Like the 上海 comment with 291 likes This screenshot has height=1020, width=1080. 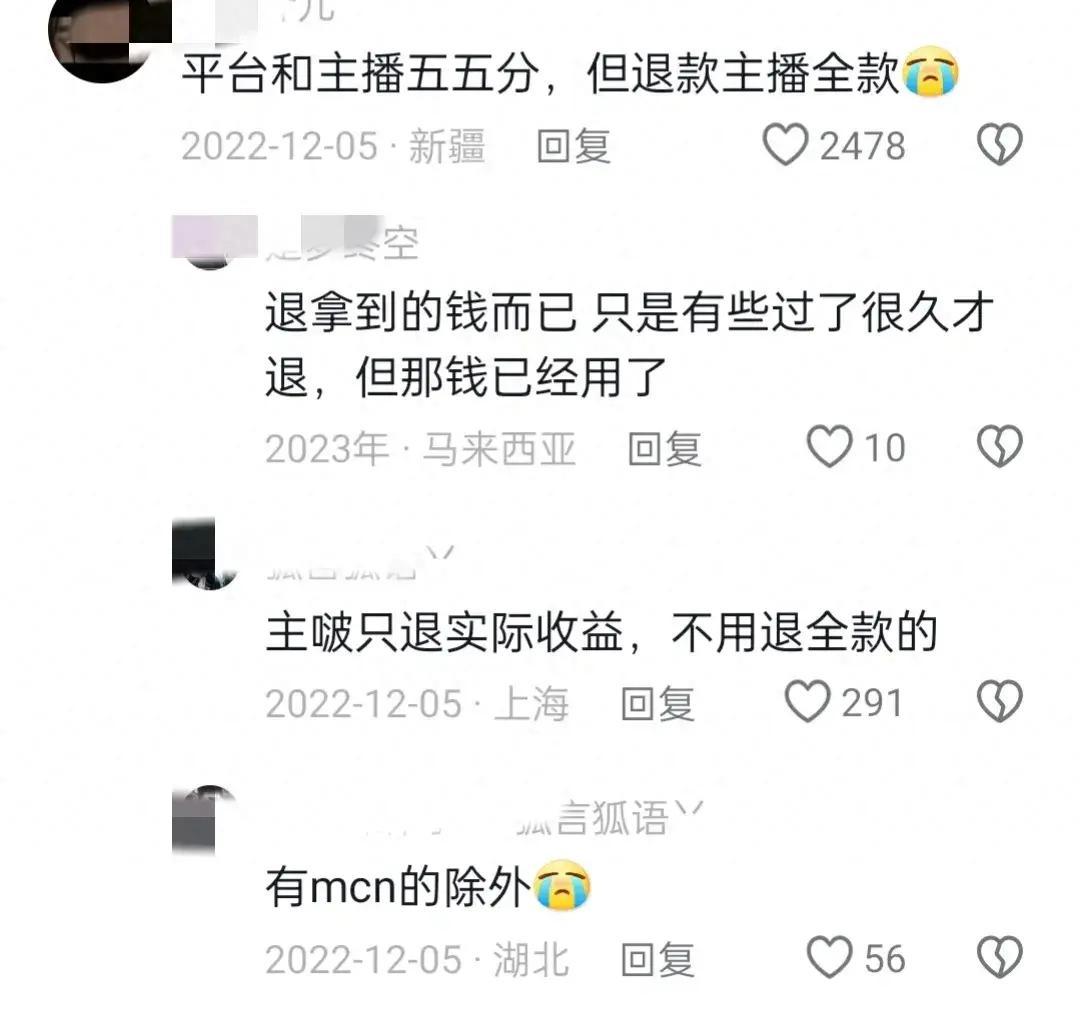(807, 701)
